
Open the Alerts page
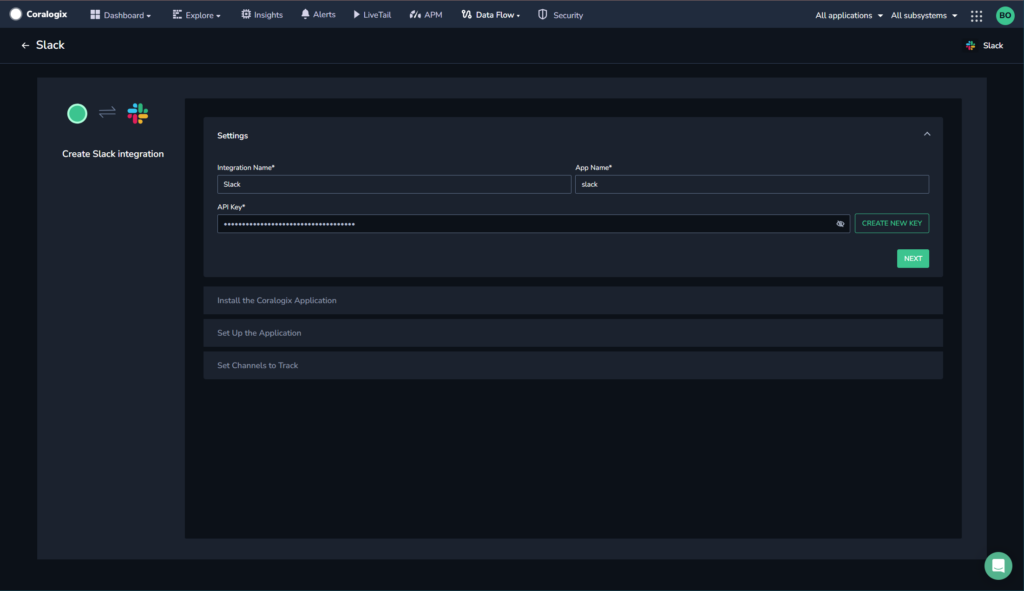tap(318, 14)
